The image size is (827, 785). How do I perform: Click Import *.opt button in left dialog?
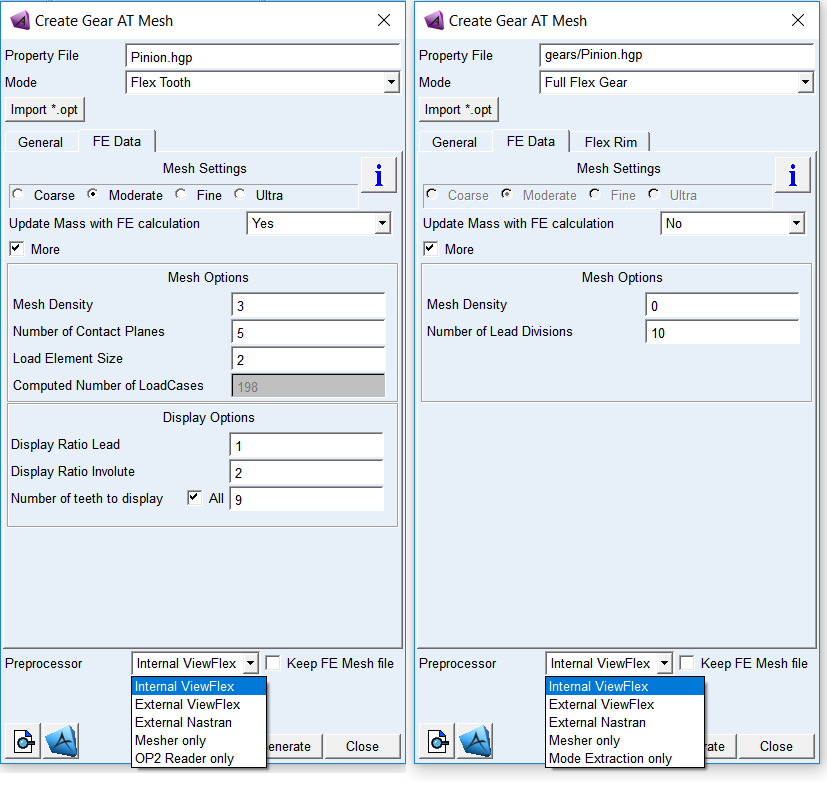(44, 110)
